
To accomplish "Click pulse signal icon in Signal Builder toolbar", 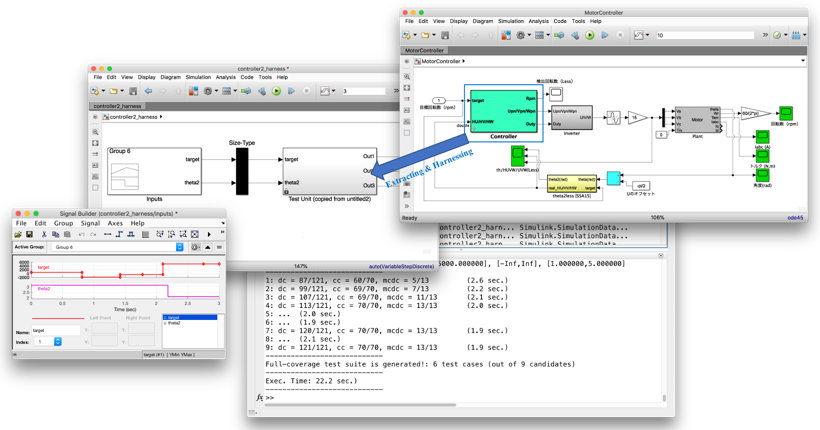I will pos(131,234).
